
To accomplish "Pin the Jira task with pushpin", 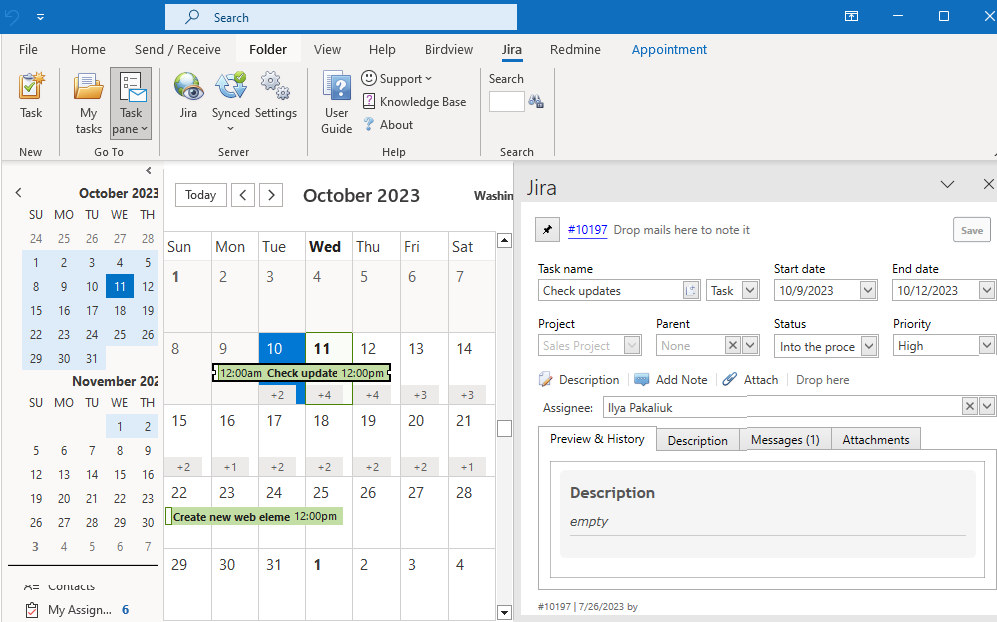I will click(x=547, y=230).
